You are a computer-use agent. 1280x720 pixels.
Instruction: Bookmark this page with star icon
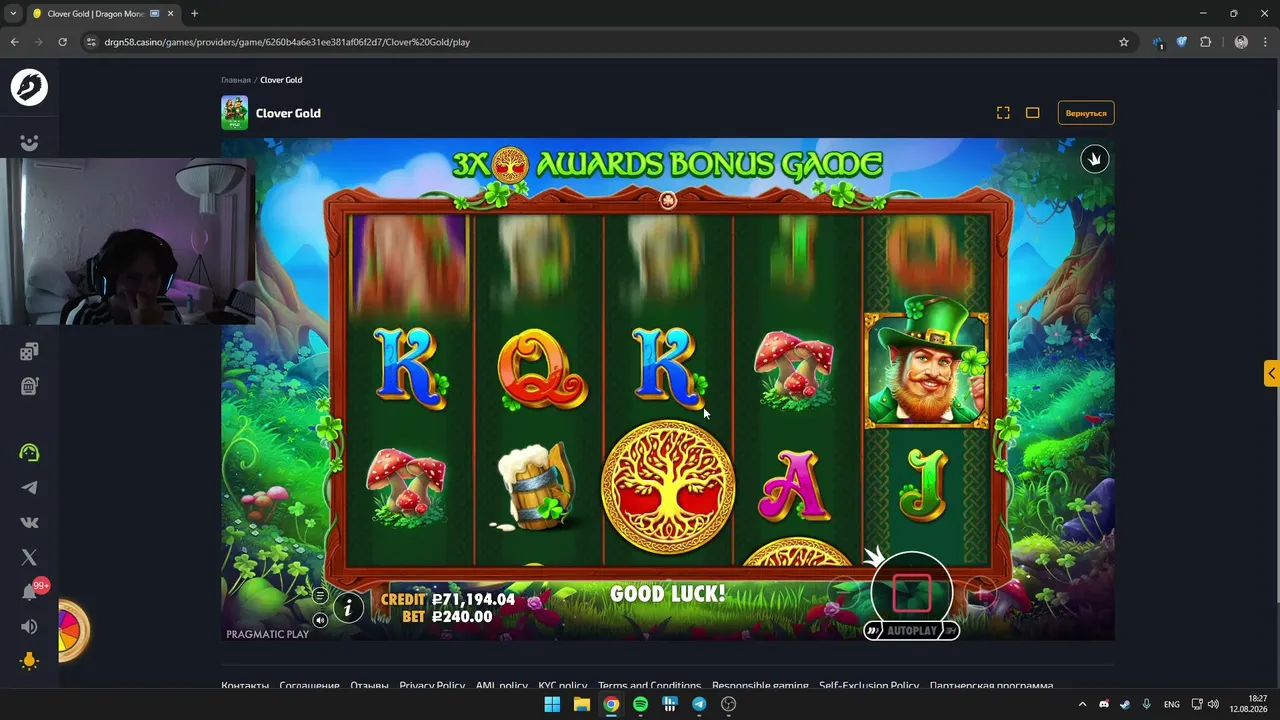[x=1124, y=42]
